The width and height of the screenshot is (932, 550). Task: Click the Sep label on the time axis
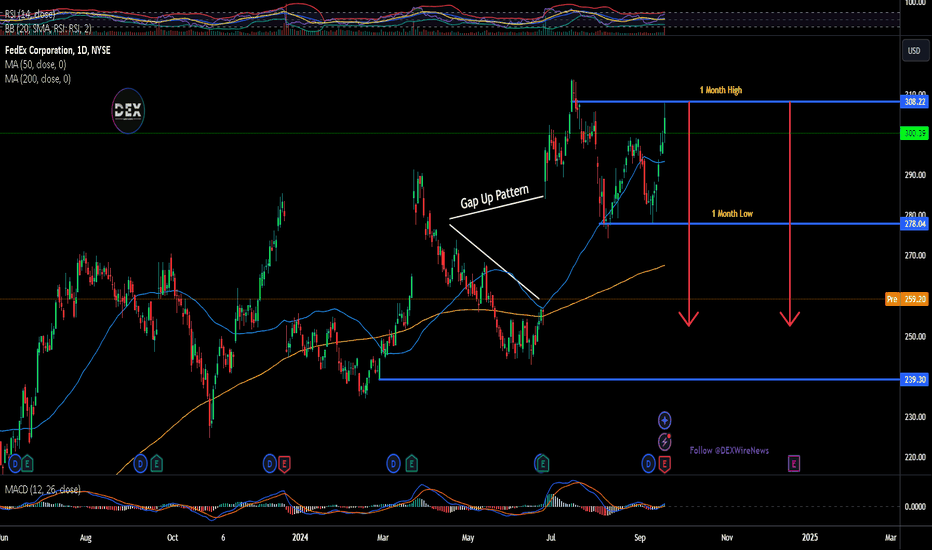pos(640,538)
